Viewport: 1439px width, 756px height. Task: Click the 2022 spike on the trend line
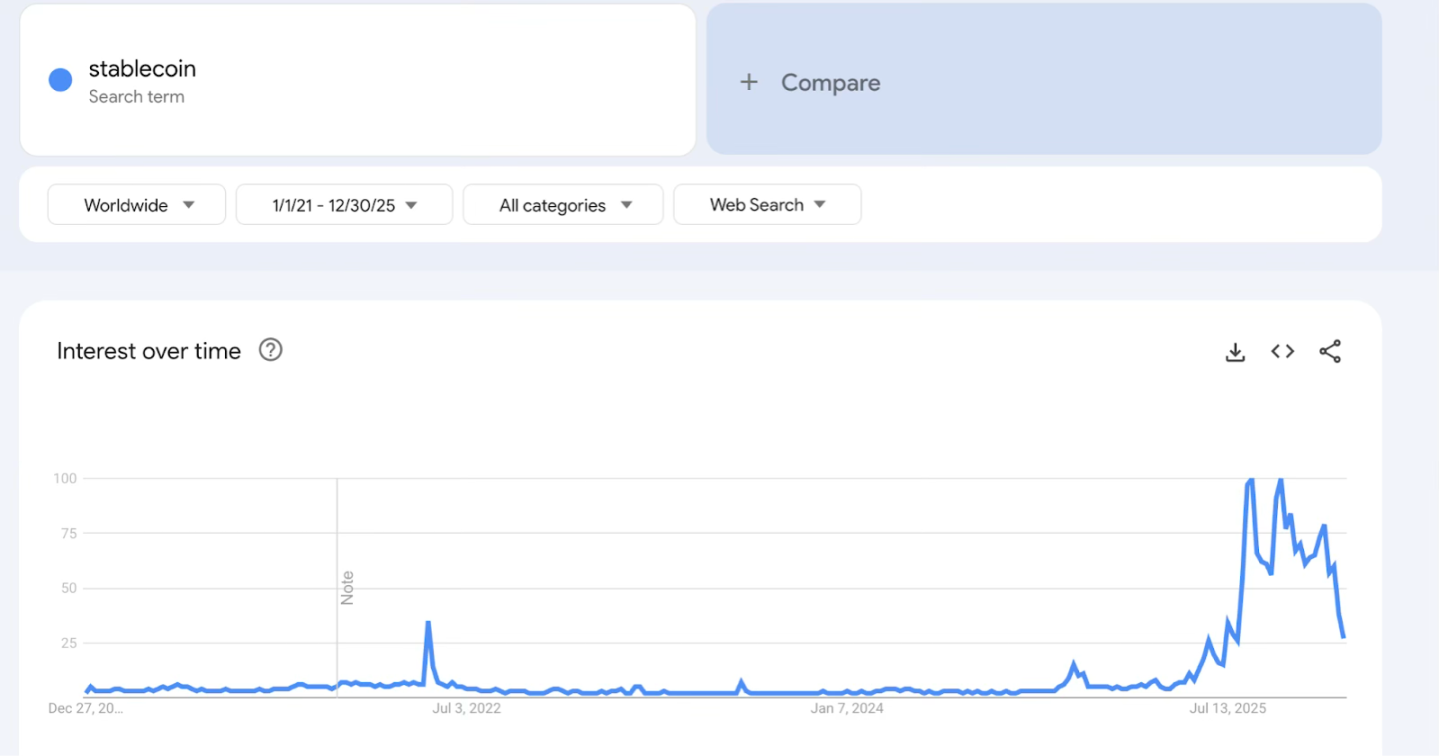click(428, 623)
